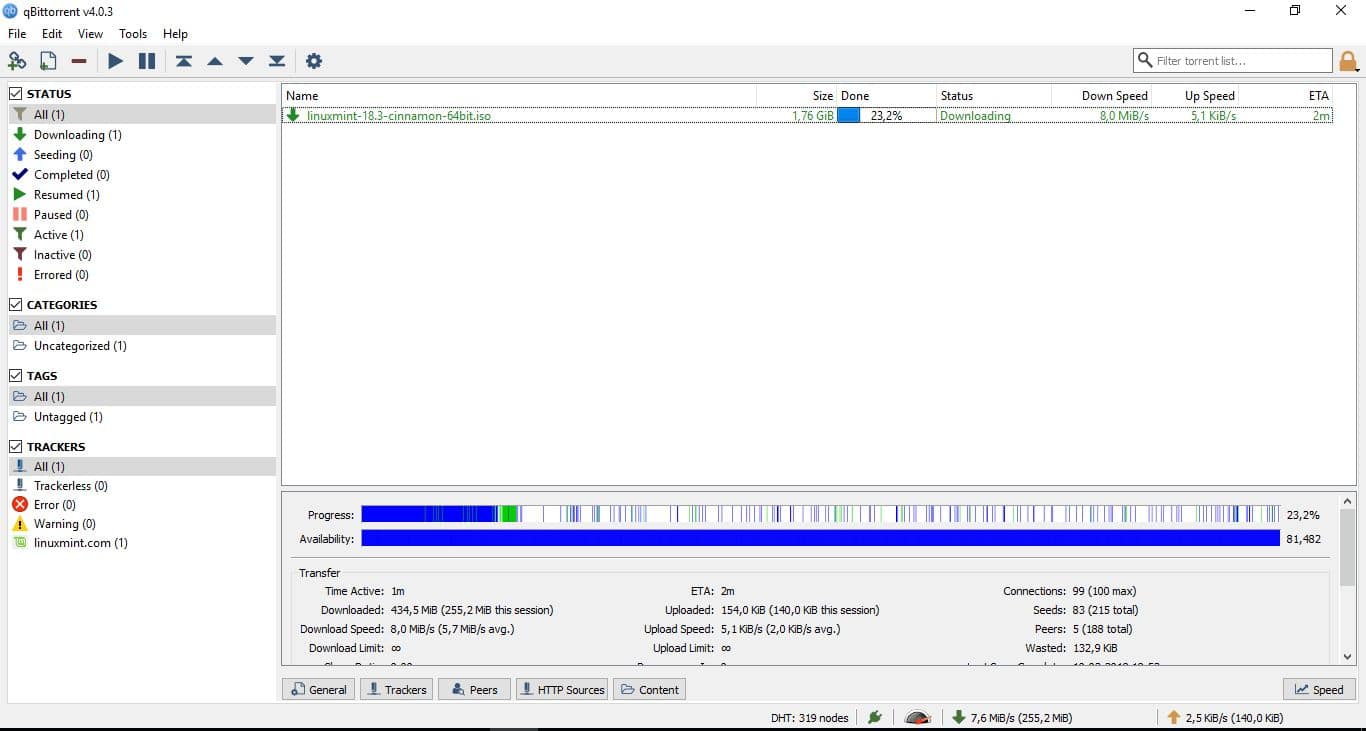This screenshot has height=731, width=1366.
Task: Open the Speed graph button
Action: [1319, 689]
